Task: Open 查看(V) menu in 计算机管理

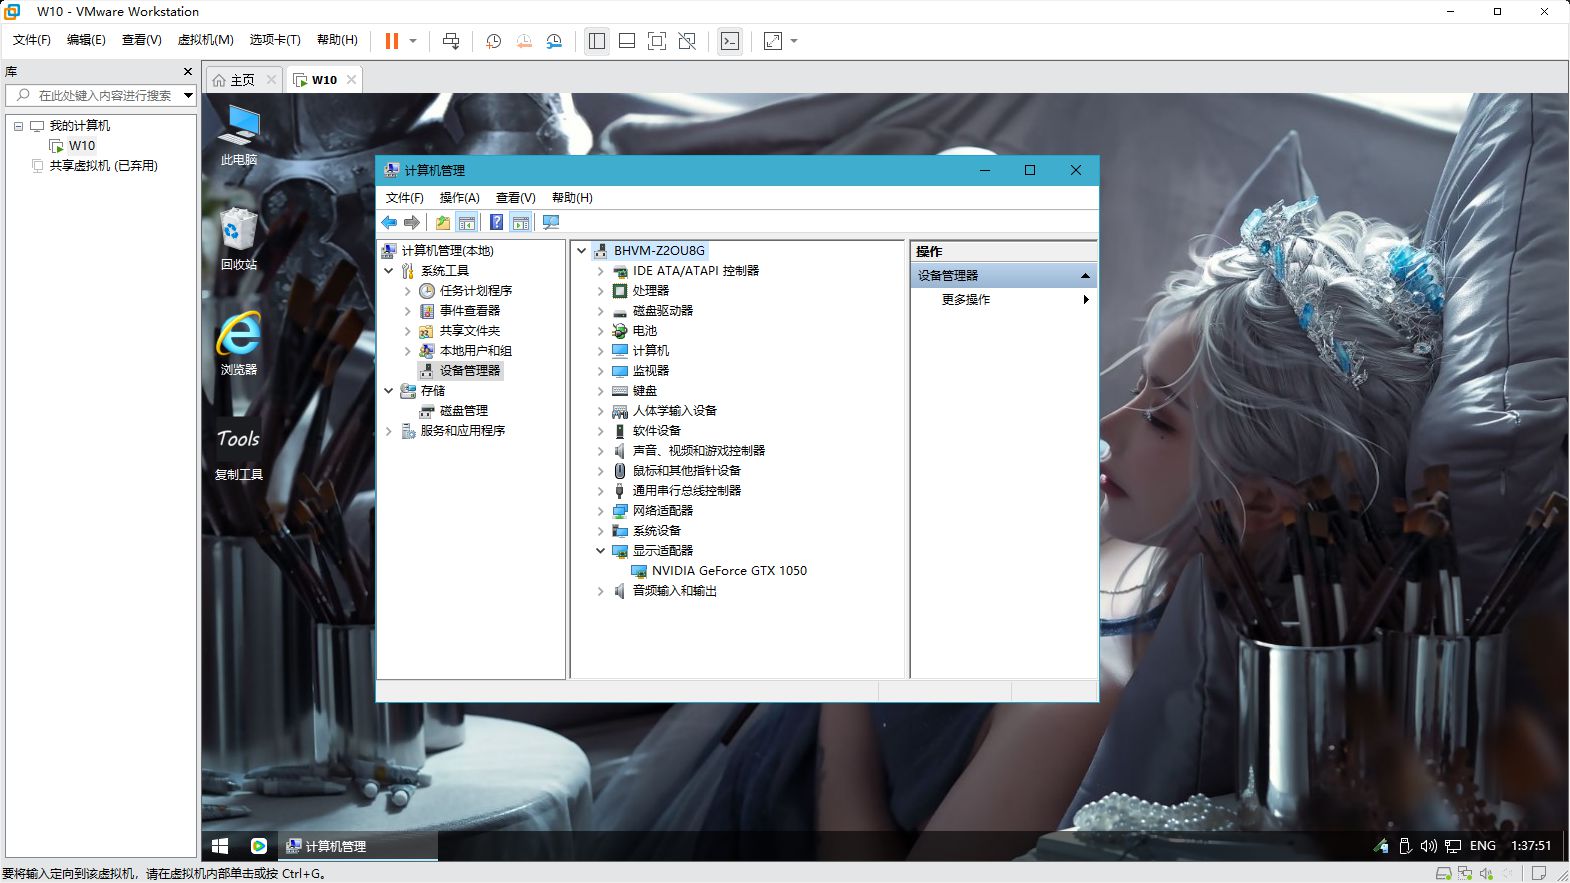Action: (516, 198)
